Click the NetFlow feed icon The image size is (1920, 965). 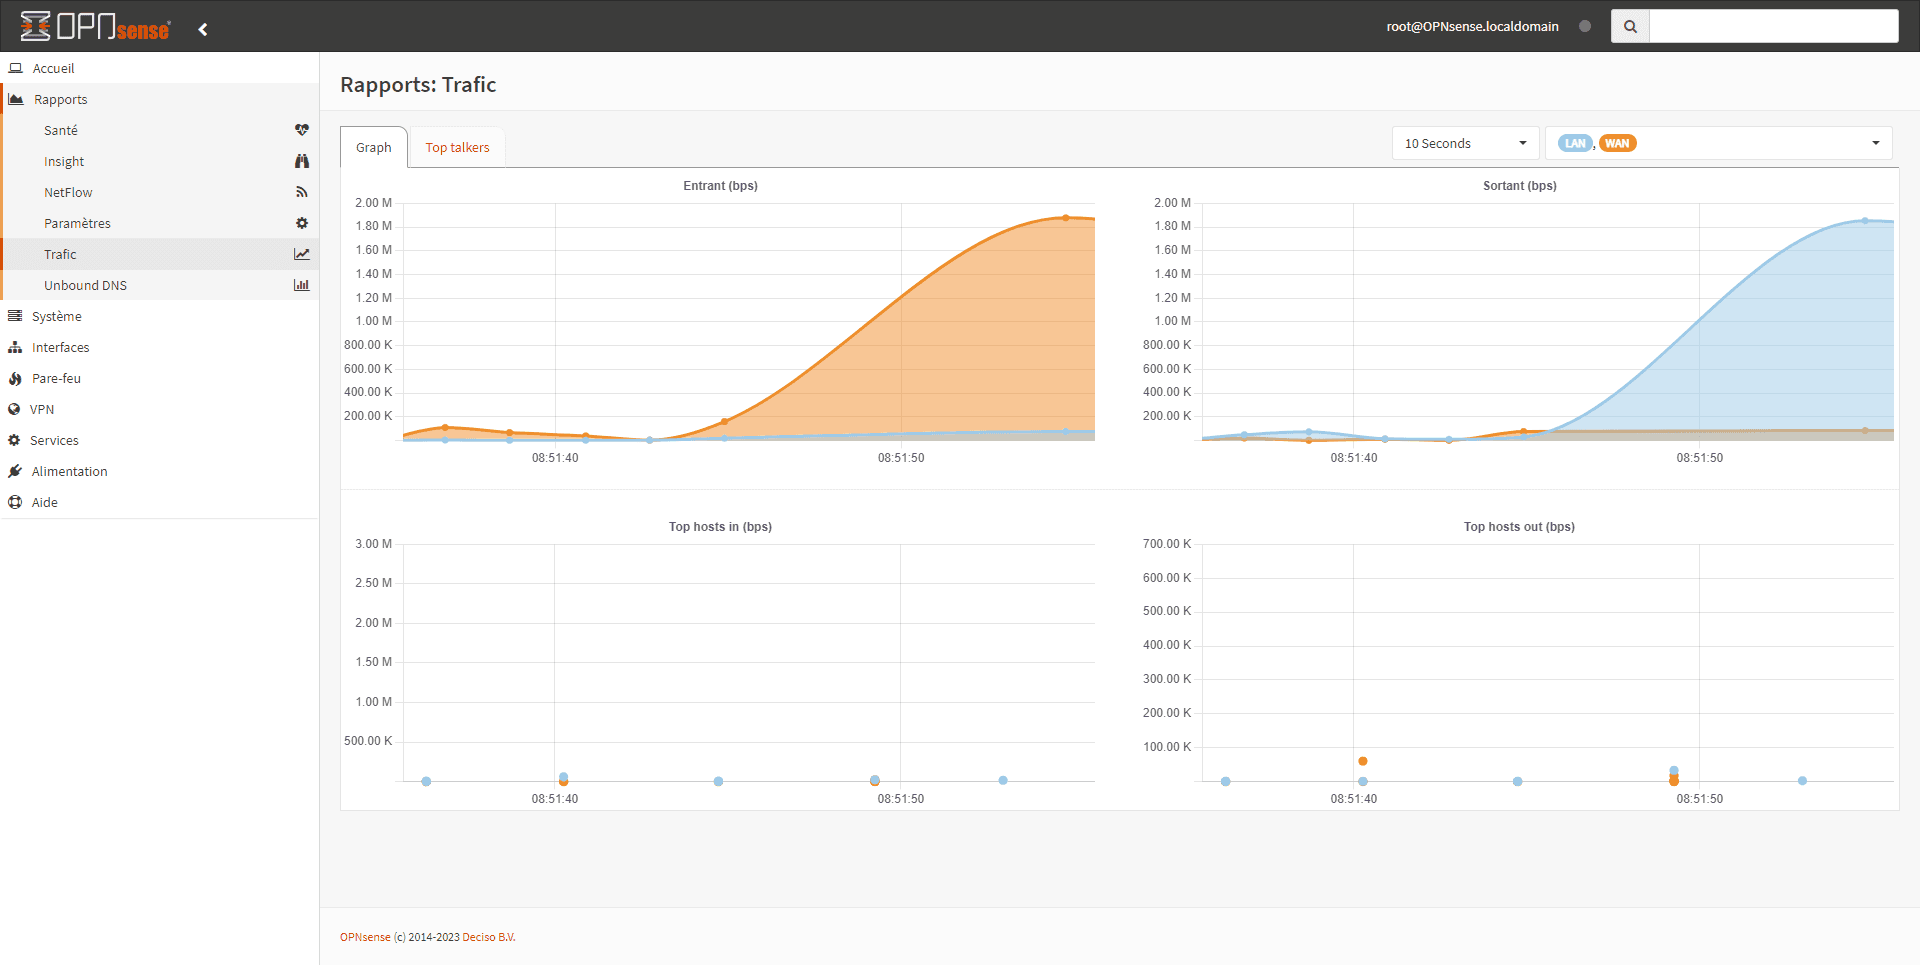(x=301, y=192)
